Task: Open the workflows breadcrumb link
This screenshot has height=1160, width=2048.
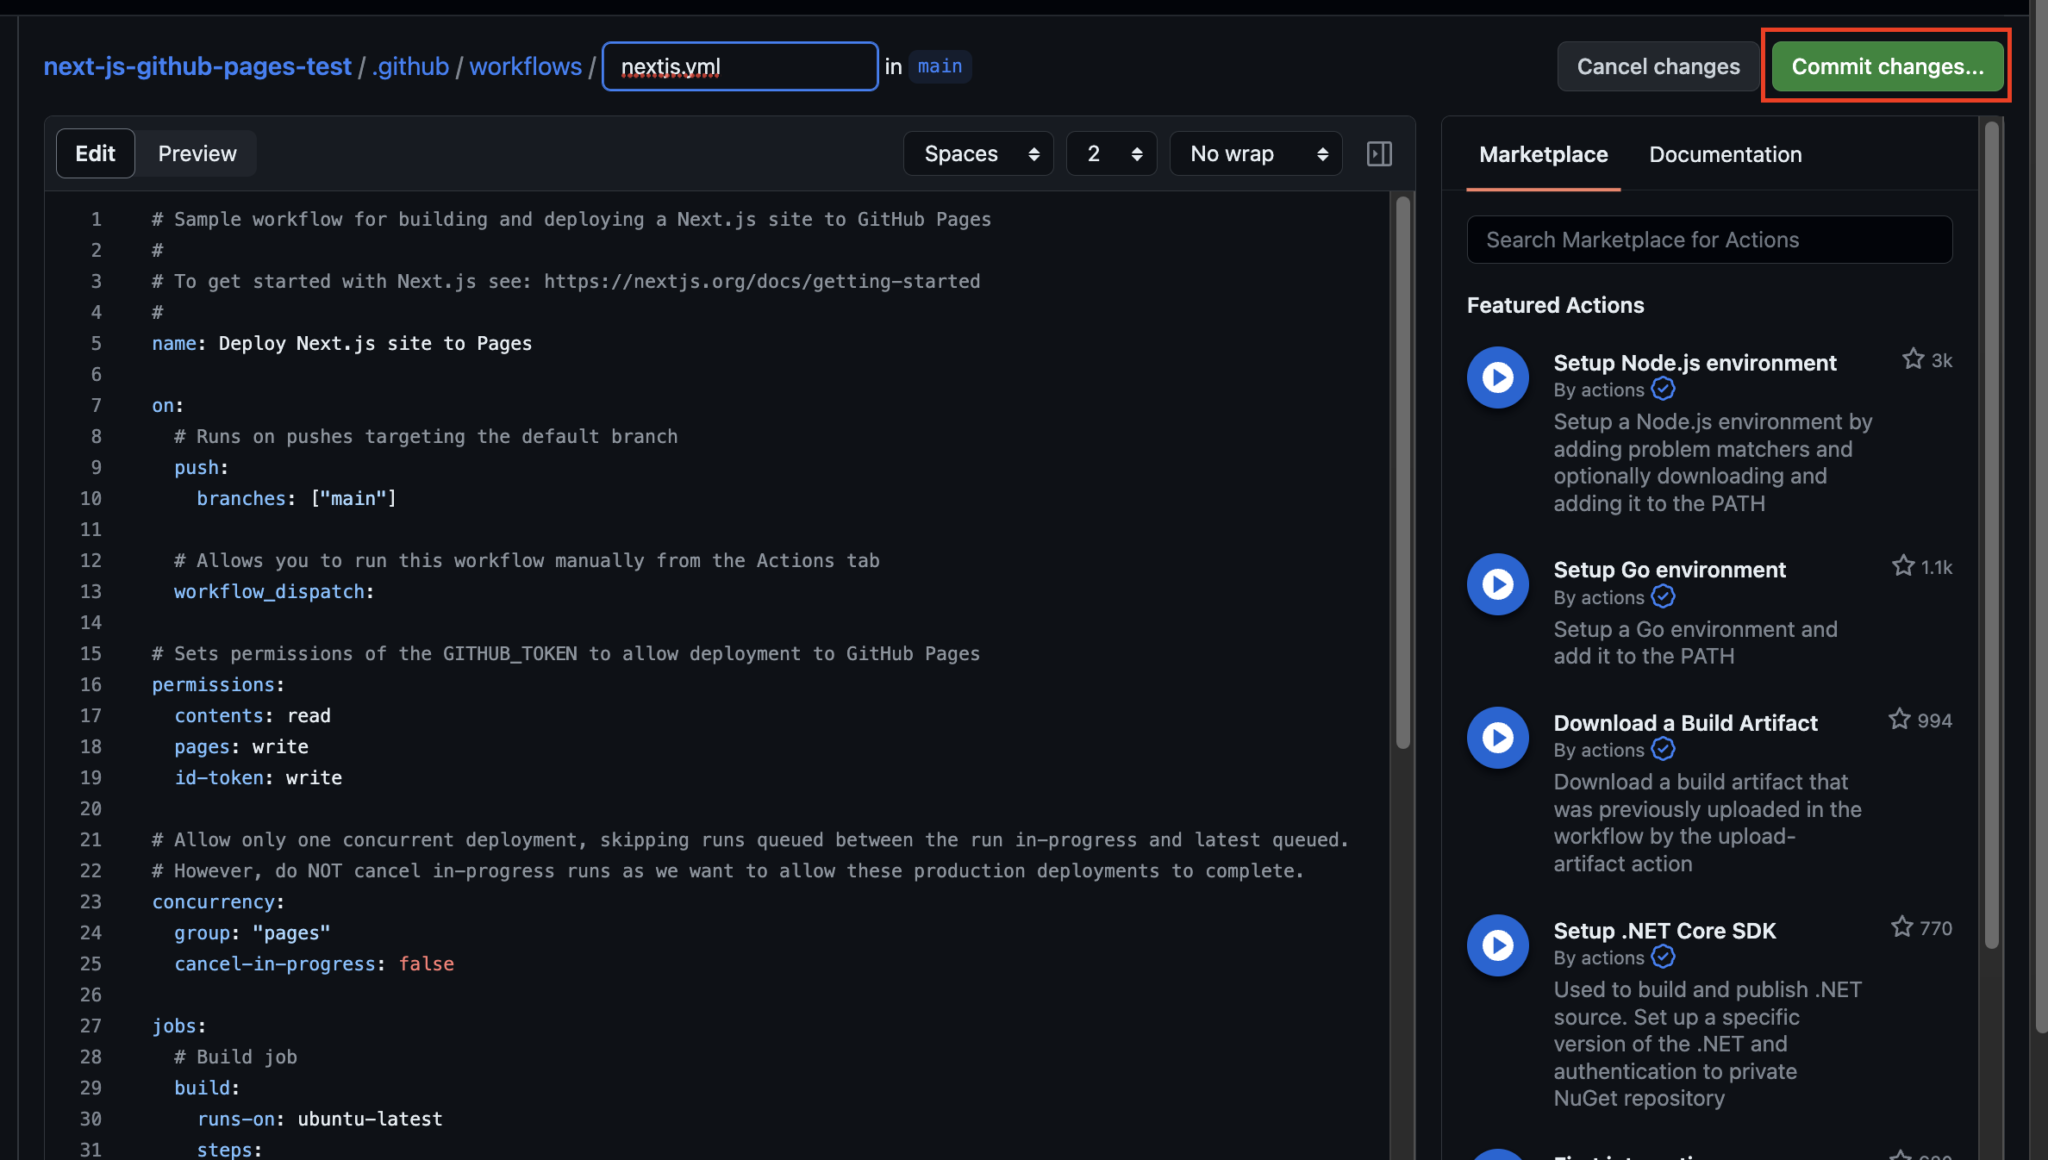Action: click(x=526, y=66)
